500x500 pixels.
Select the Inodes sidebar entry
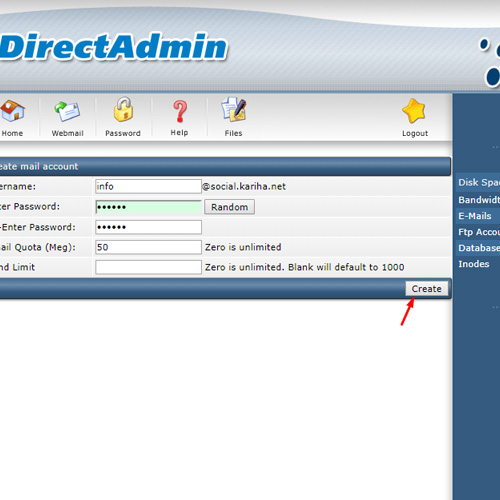[478, 264]
